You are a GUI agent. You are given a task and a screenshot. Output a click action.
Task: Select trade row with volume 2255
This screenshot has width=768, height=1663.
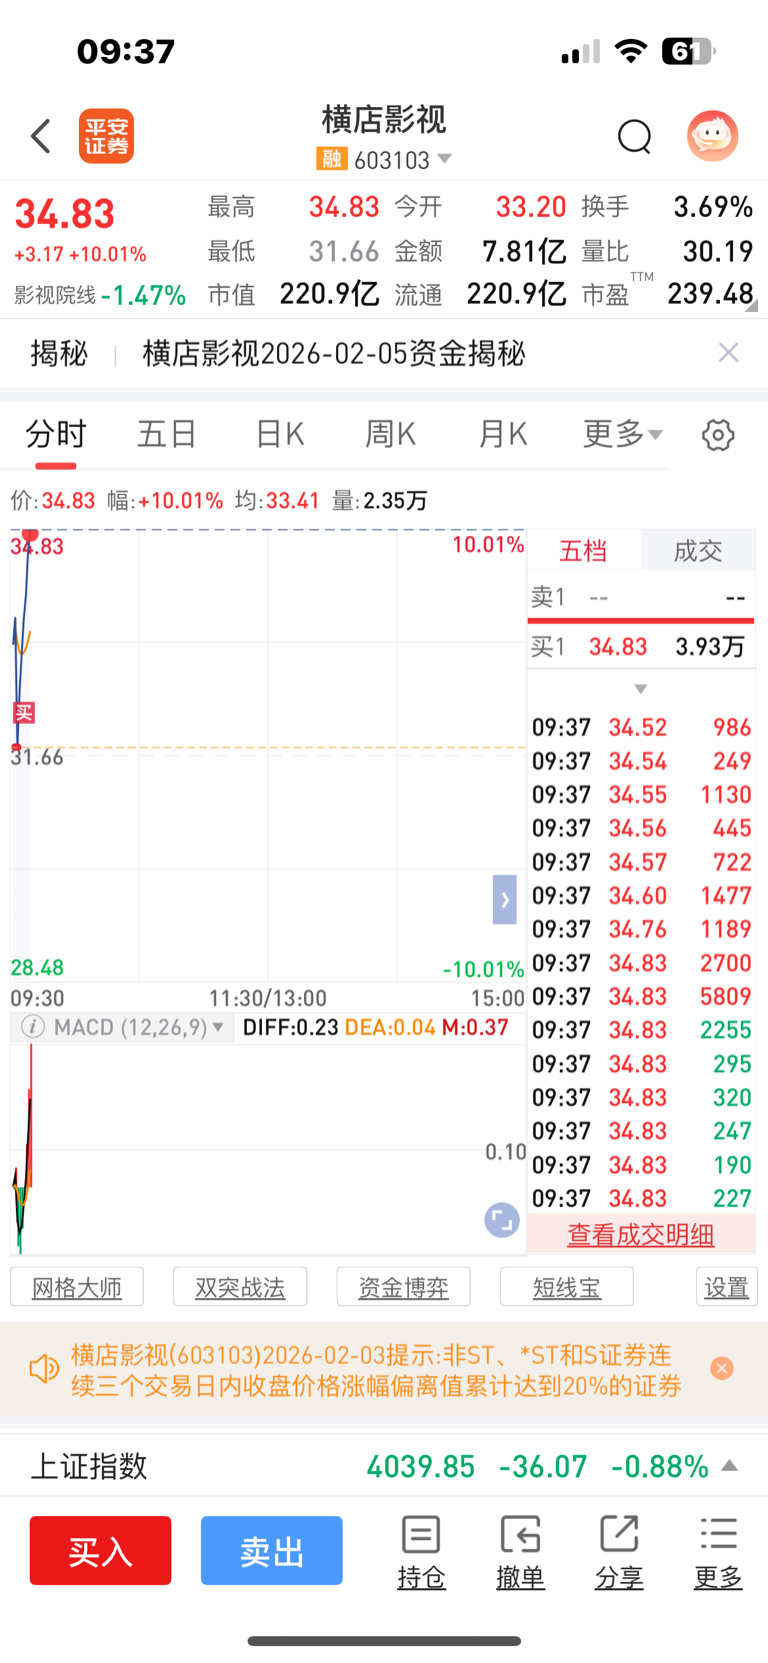pos(641,1030)
